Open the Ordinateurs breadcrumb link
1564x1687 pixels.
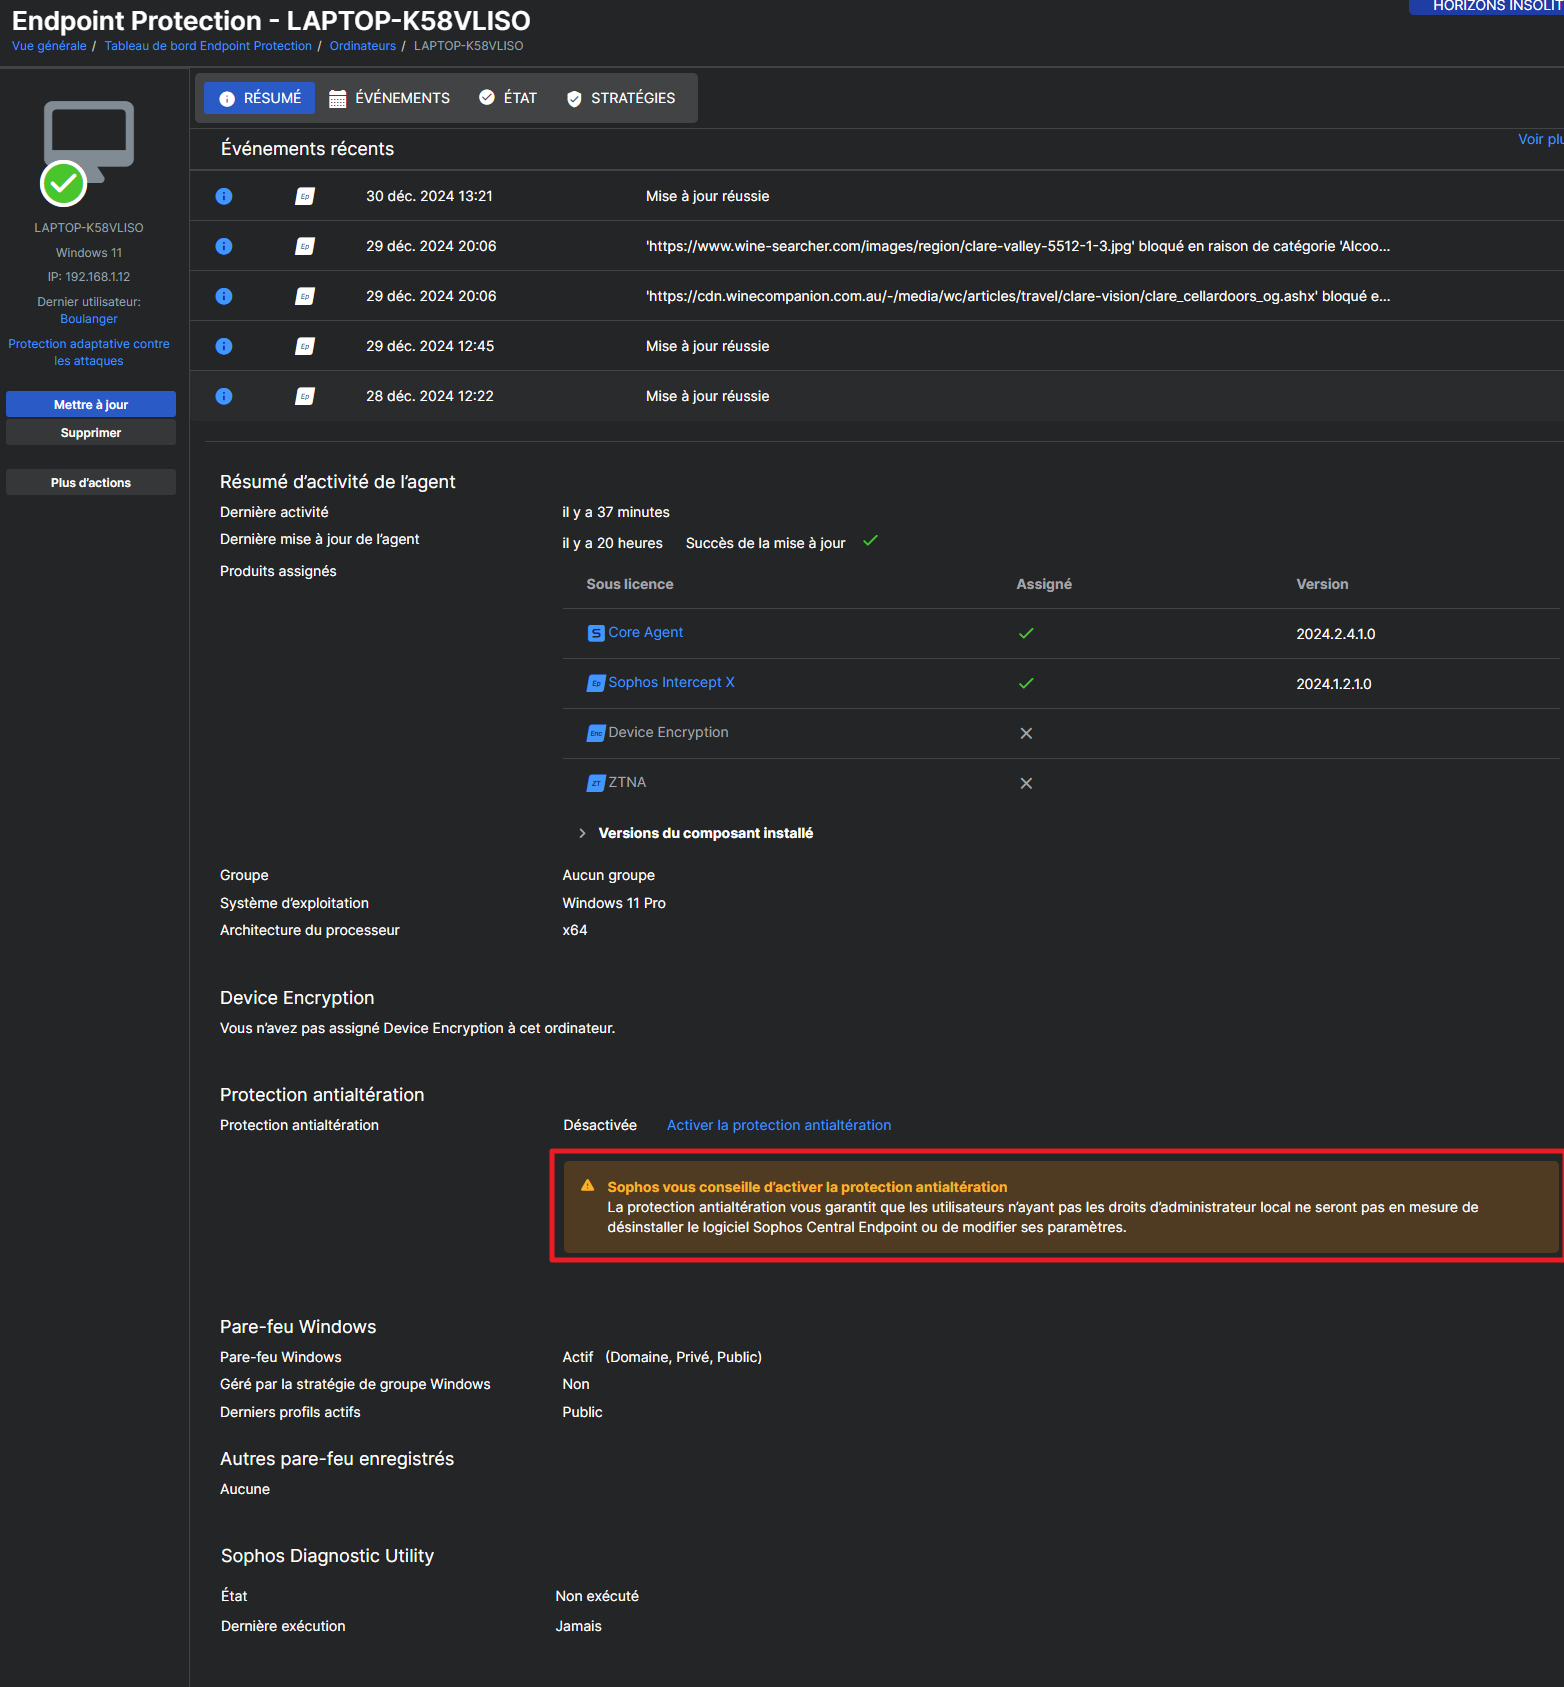363,46
